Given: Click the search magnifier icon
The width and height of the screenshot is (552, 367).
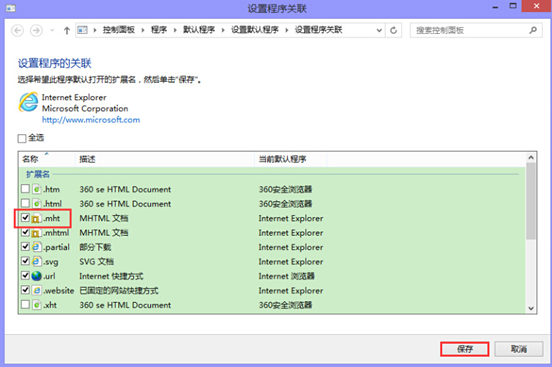Looking at the screenshot, I should click(533, 30).
